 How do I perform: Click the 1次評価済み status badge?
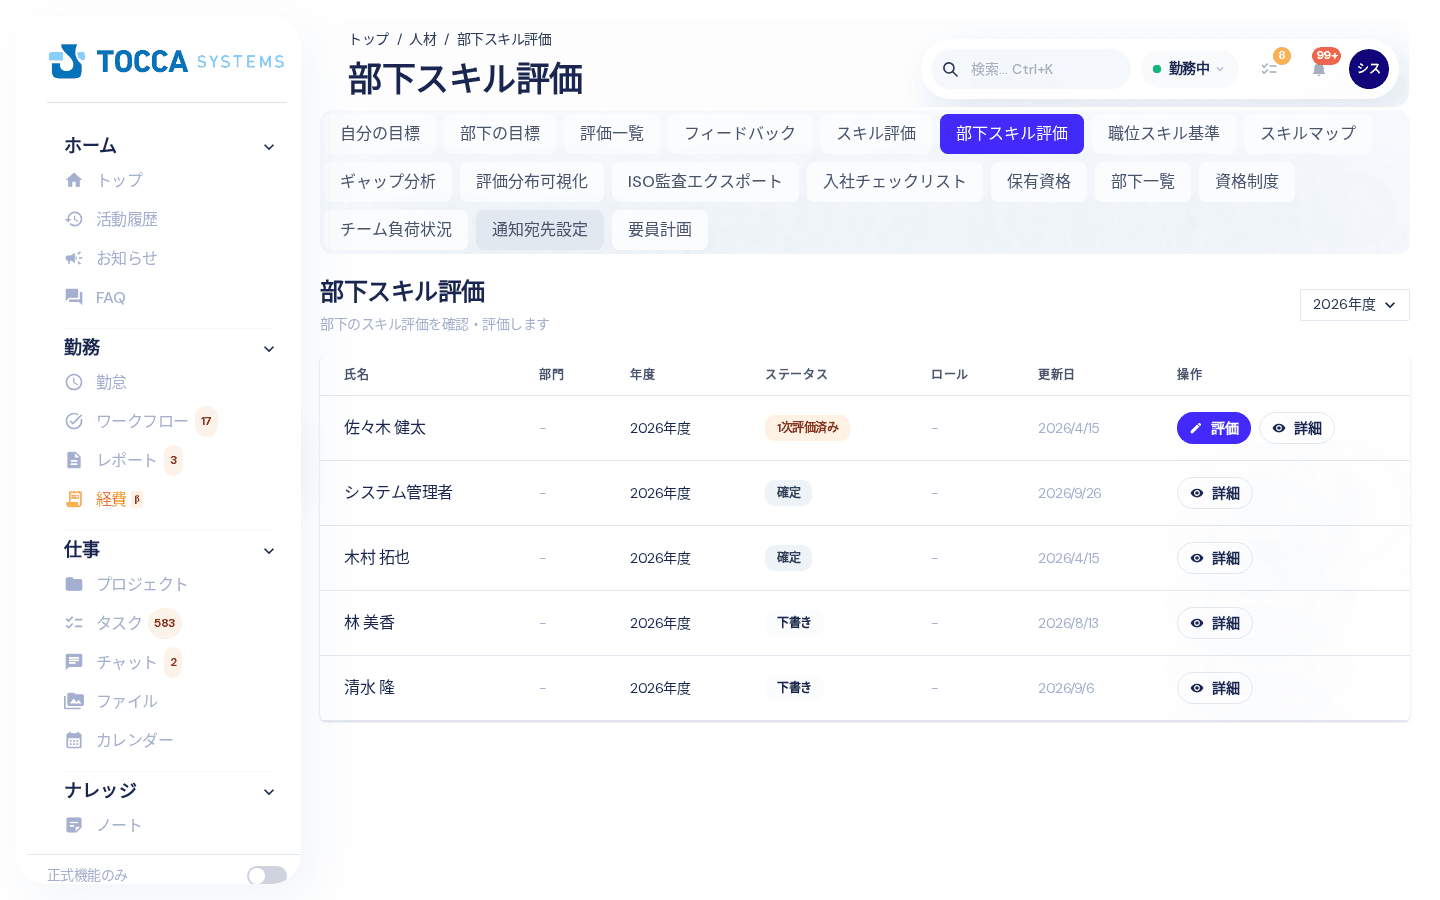tap(808, 427)
